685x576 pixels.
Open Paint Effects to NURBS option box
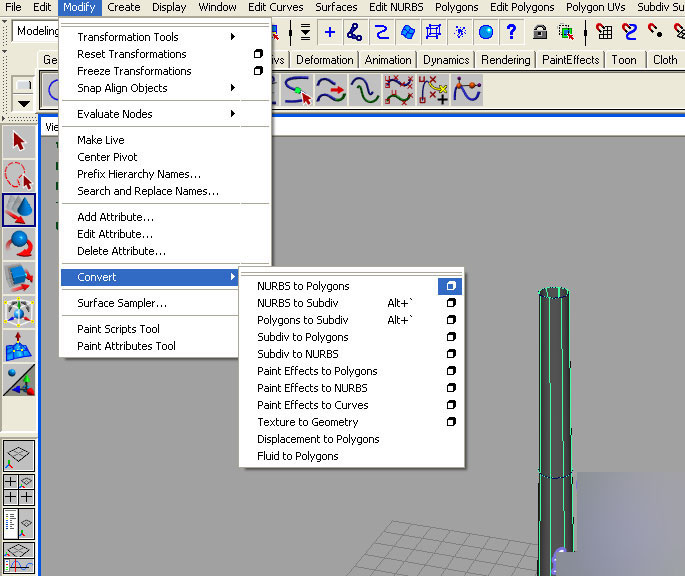pos(451,388)
